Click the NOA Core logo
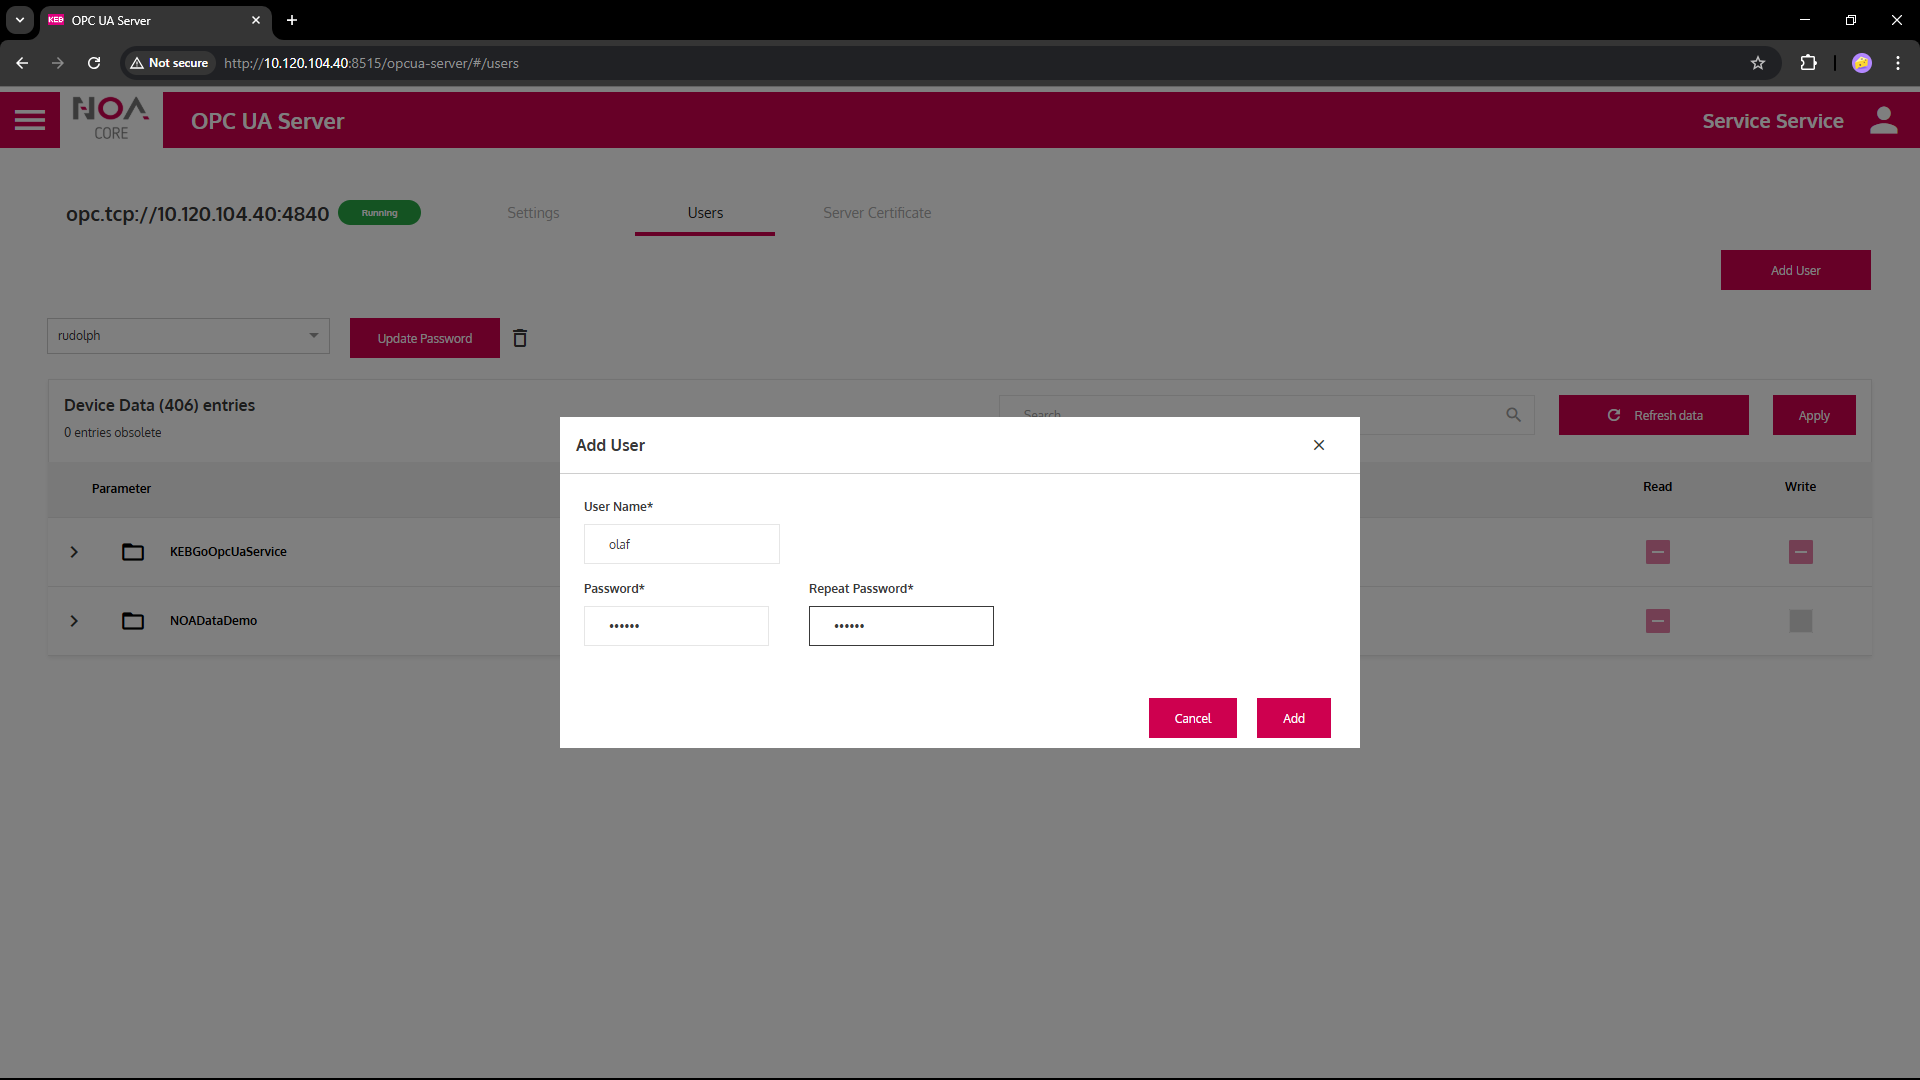This screenshot has height=1080, width=1920. click(x=111, y=119)
